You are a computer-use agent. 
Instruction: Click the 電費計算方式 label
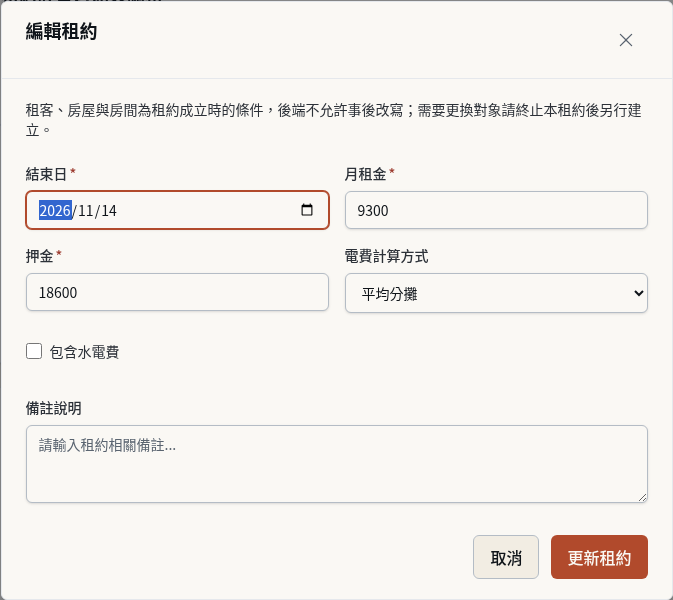(386, 256)
